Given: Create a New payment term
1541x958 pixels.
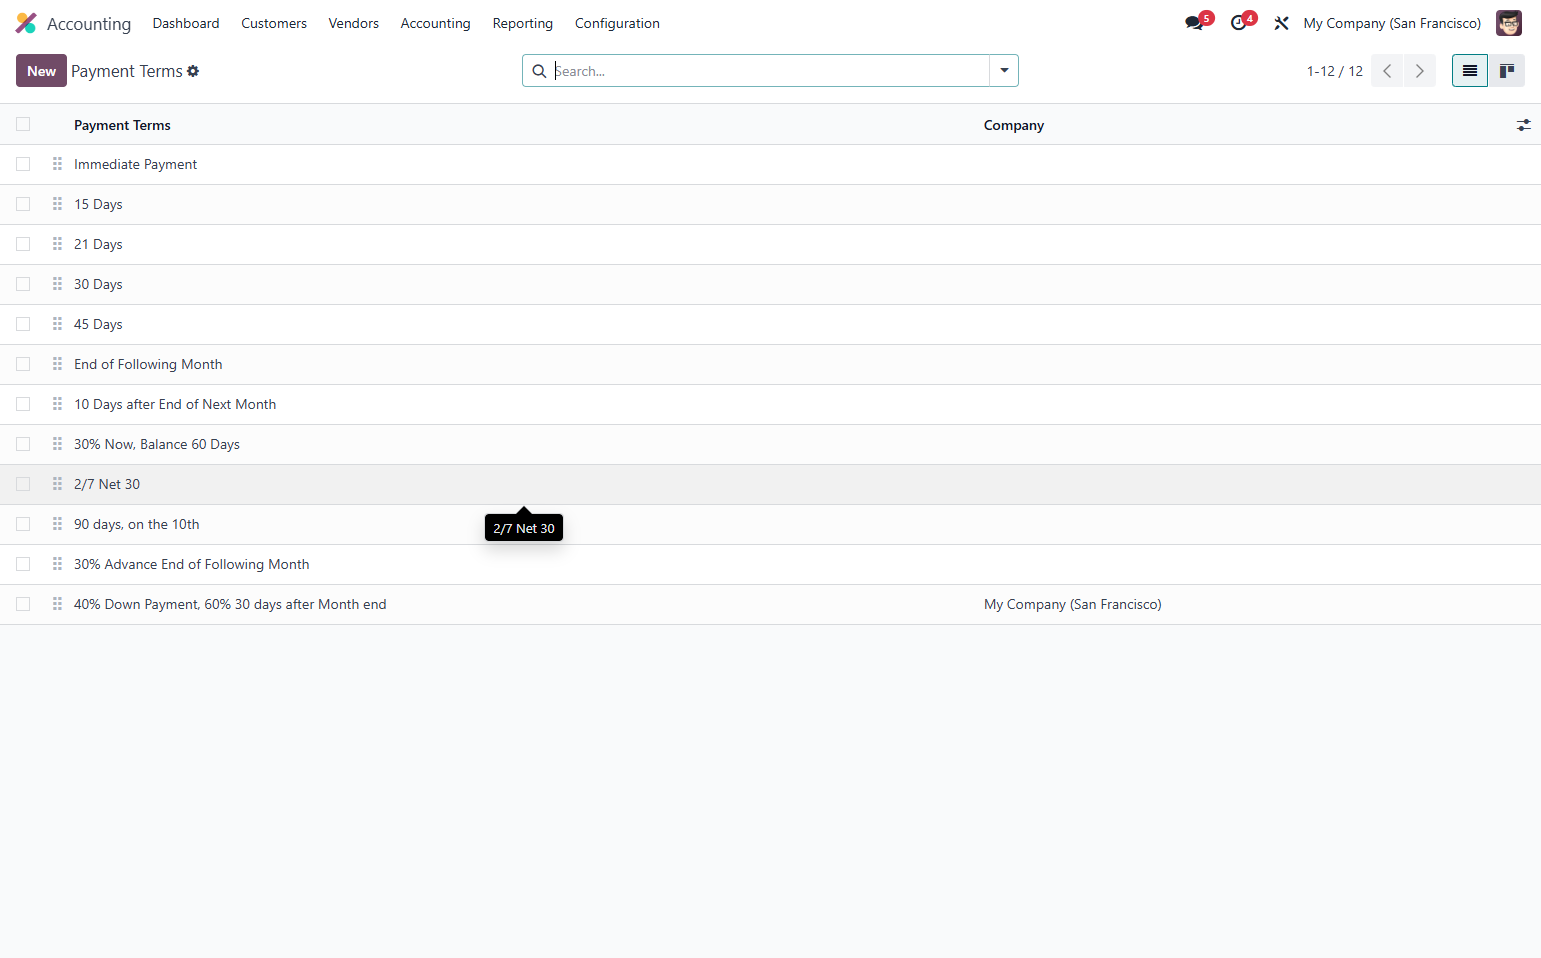Looking at the screenshot, I should (x=41, y=71).
